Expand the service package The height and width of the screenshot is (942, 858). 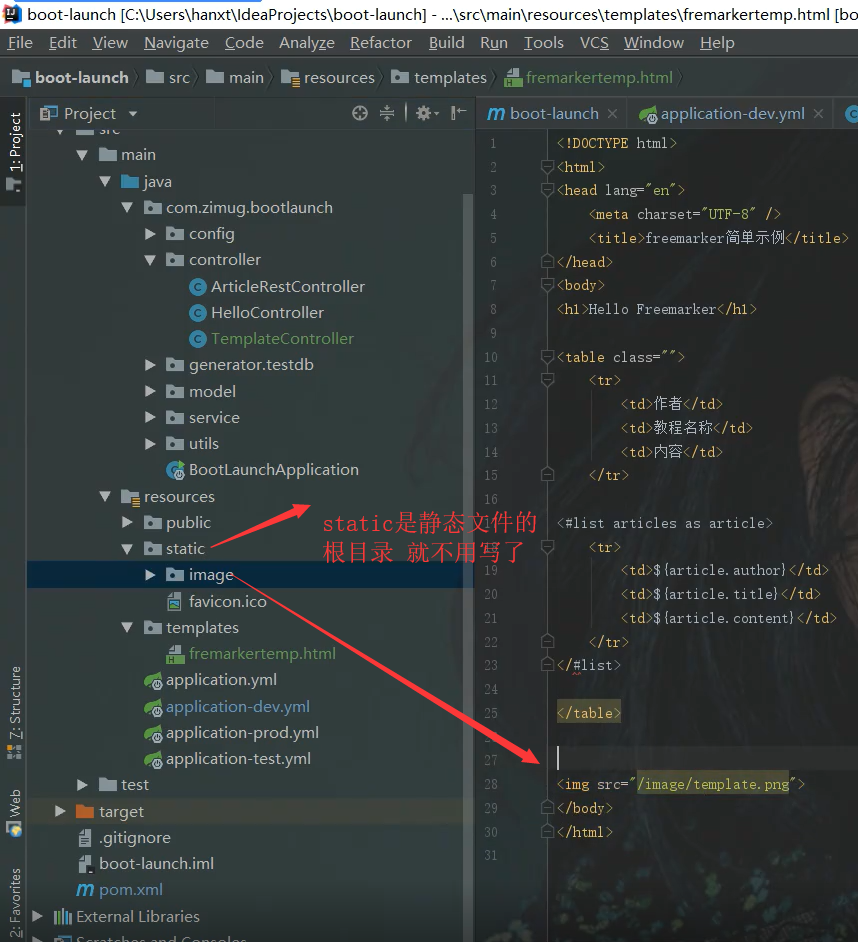click(150, 418)
